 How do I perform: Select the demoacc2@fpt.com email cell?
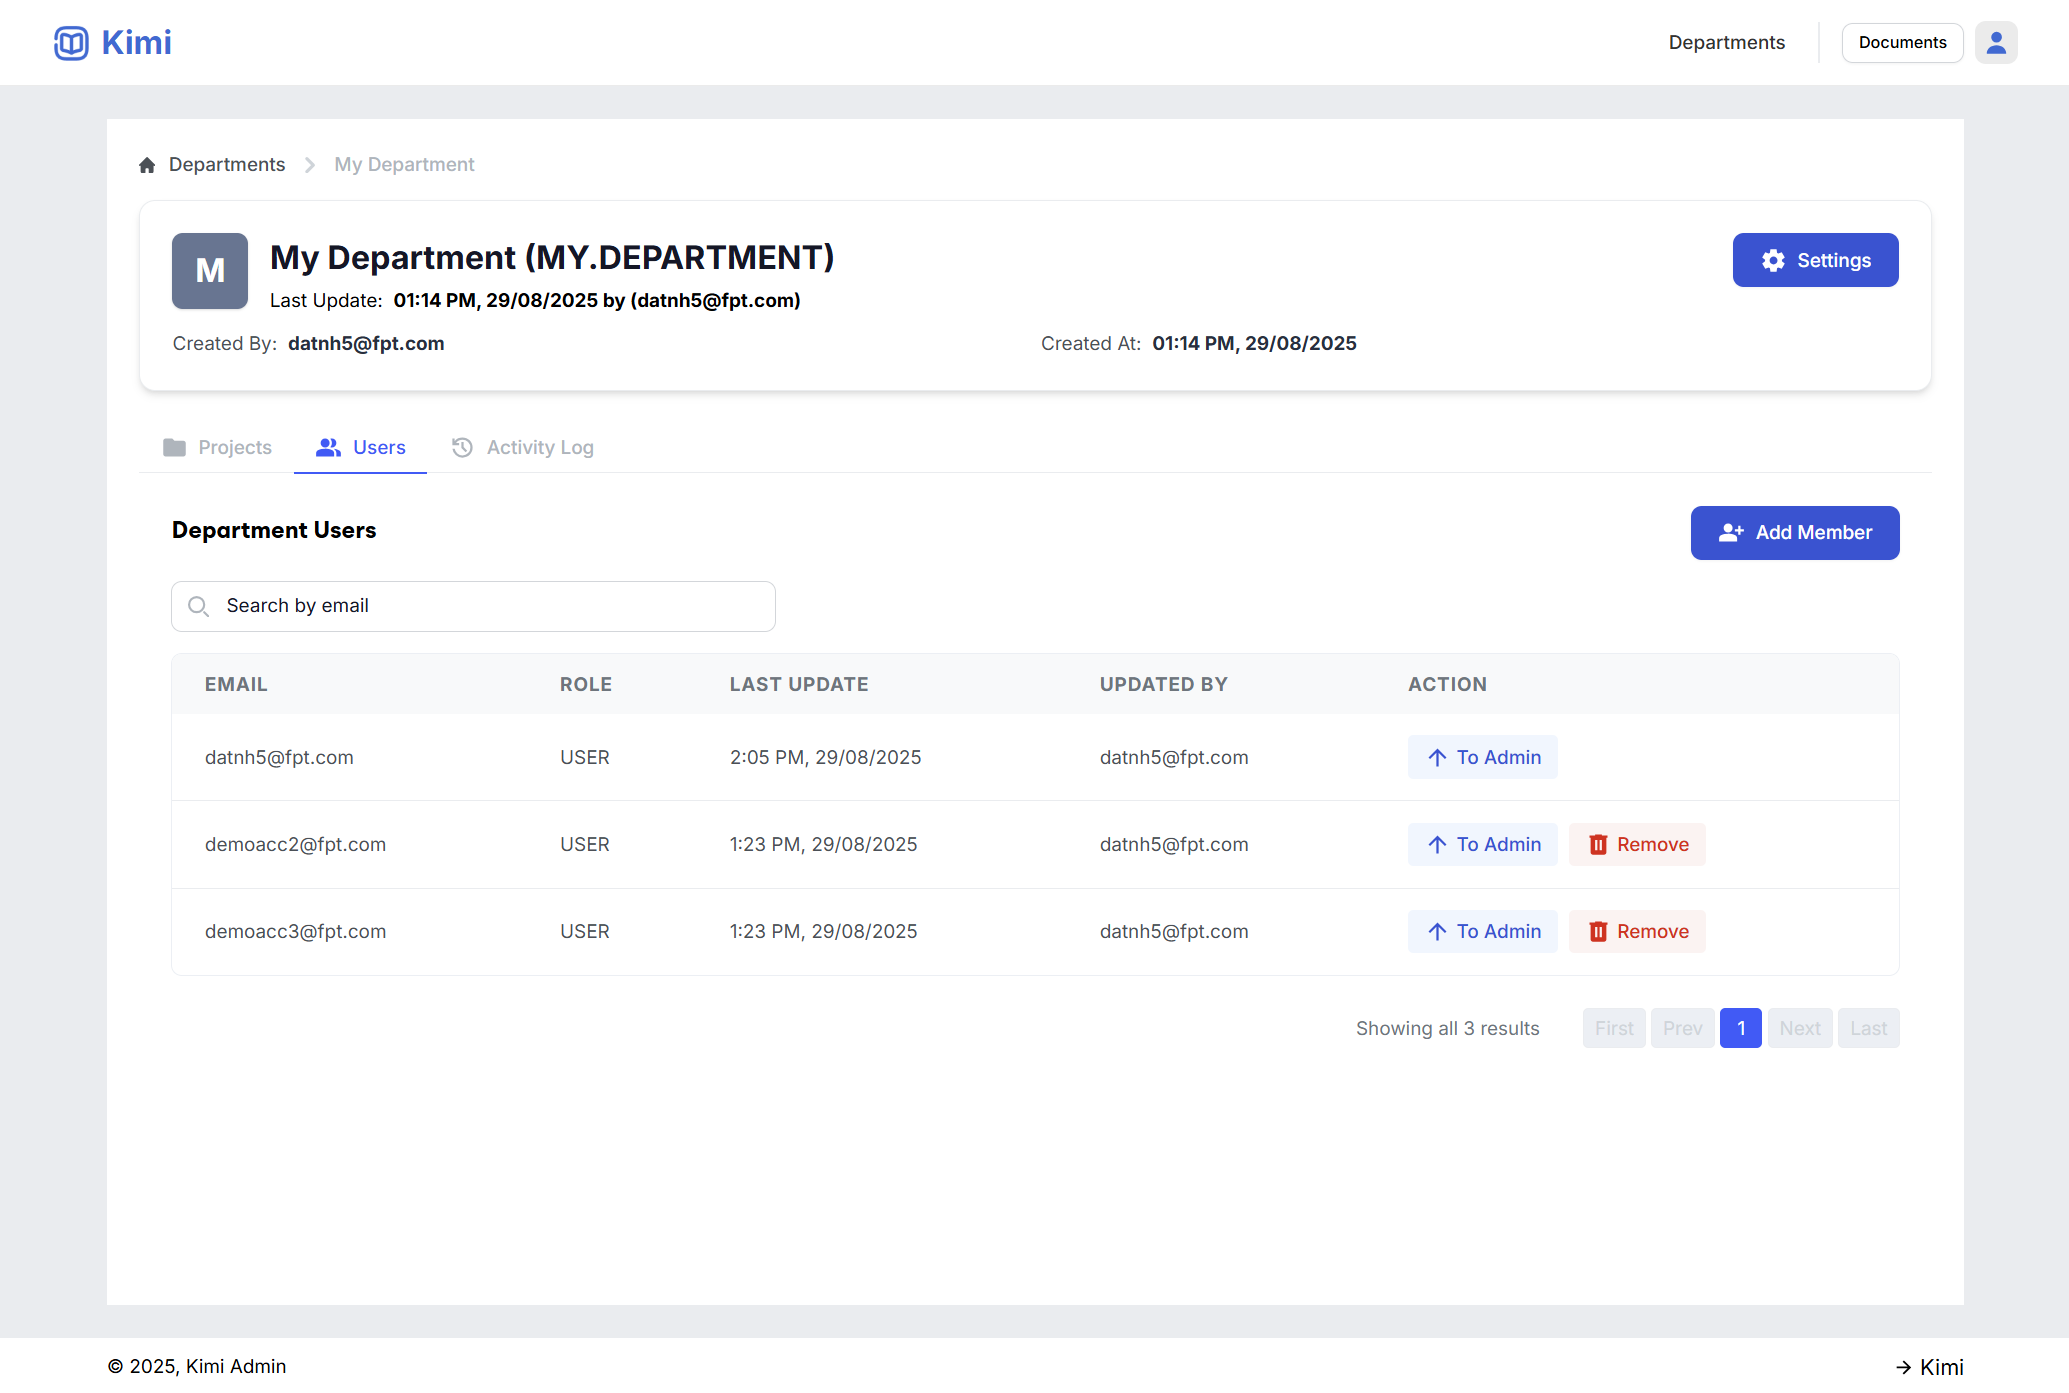(295, 844)
